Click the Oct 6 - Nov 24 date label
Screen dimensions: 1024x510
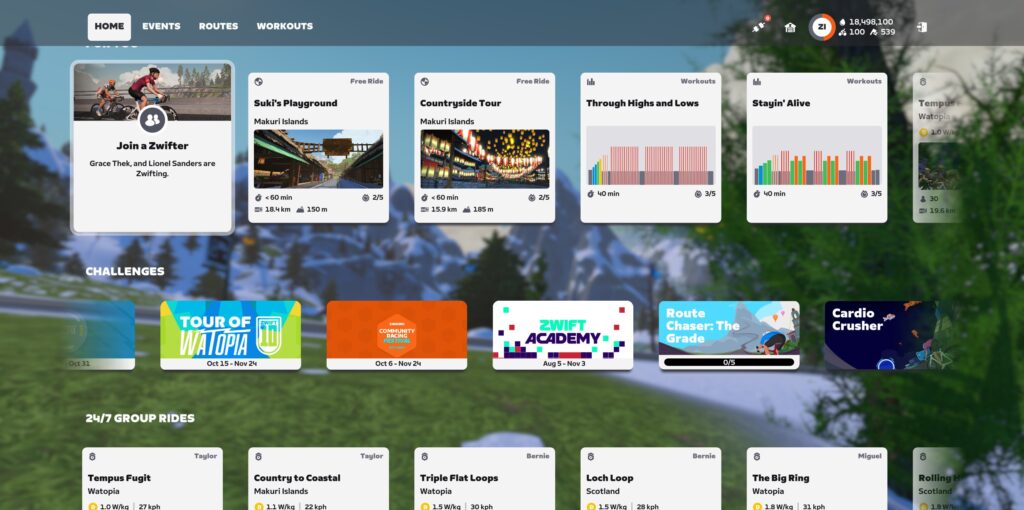[x=396, y=363]
